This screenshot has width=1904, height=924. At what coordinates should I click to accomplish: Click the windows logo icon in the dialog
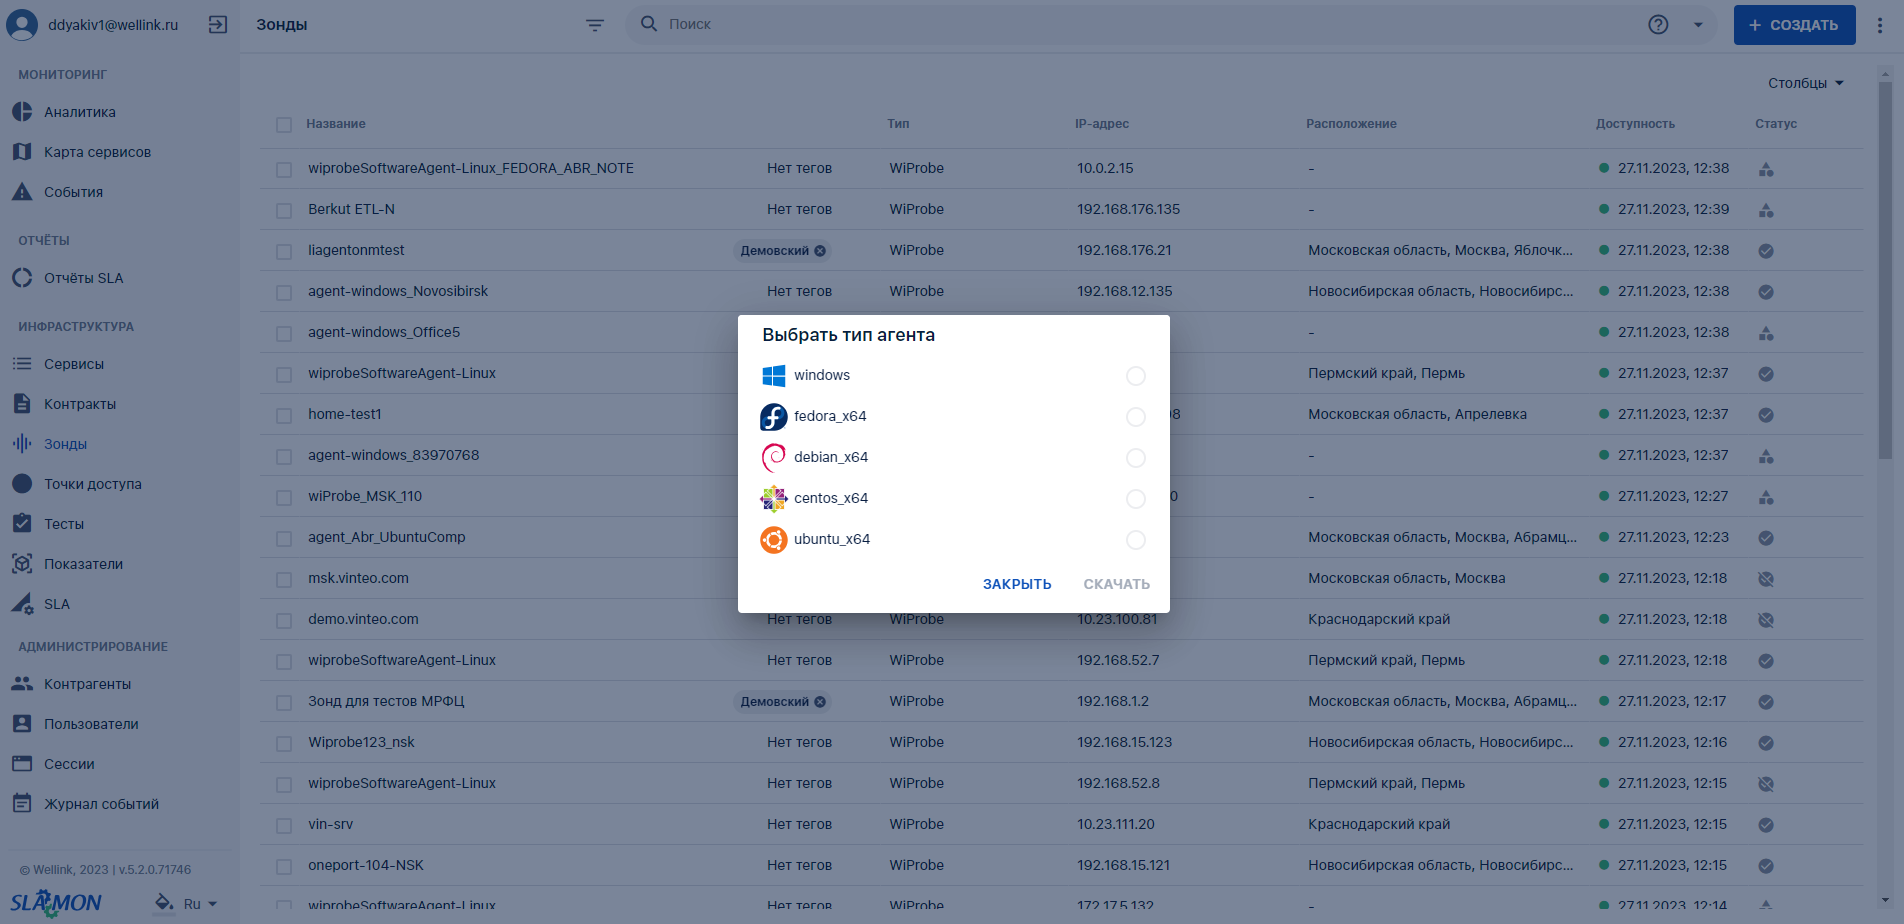(x=774, y=376)
